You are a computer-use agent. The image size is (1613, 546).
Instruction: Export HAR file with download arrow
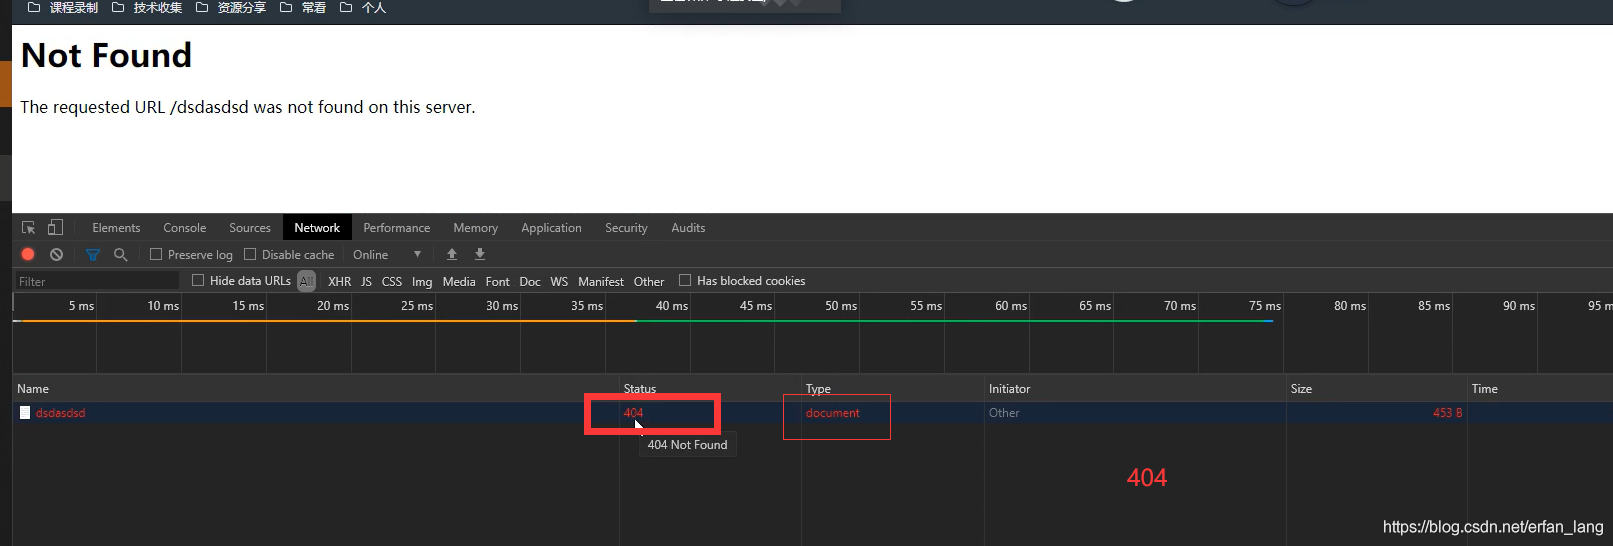click(x=480, y=255)
